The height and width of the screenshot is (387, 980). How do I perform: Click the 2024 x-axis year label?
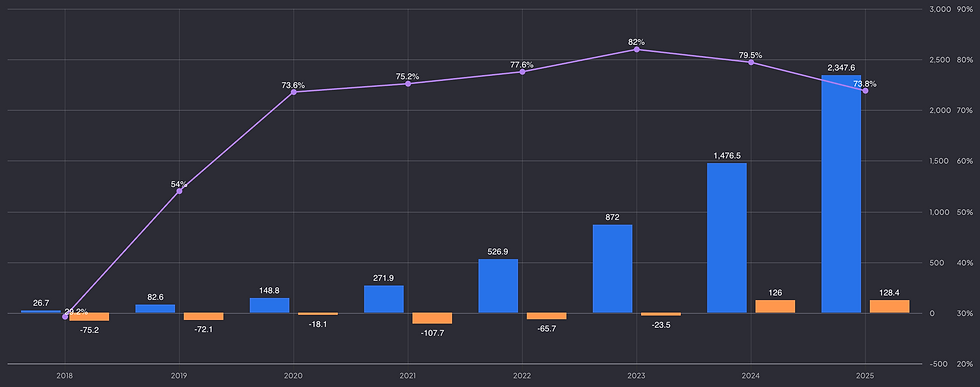point(751,376)
